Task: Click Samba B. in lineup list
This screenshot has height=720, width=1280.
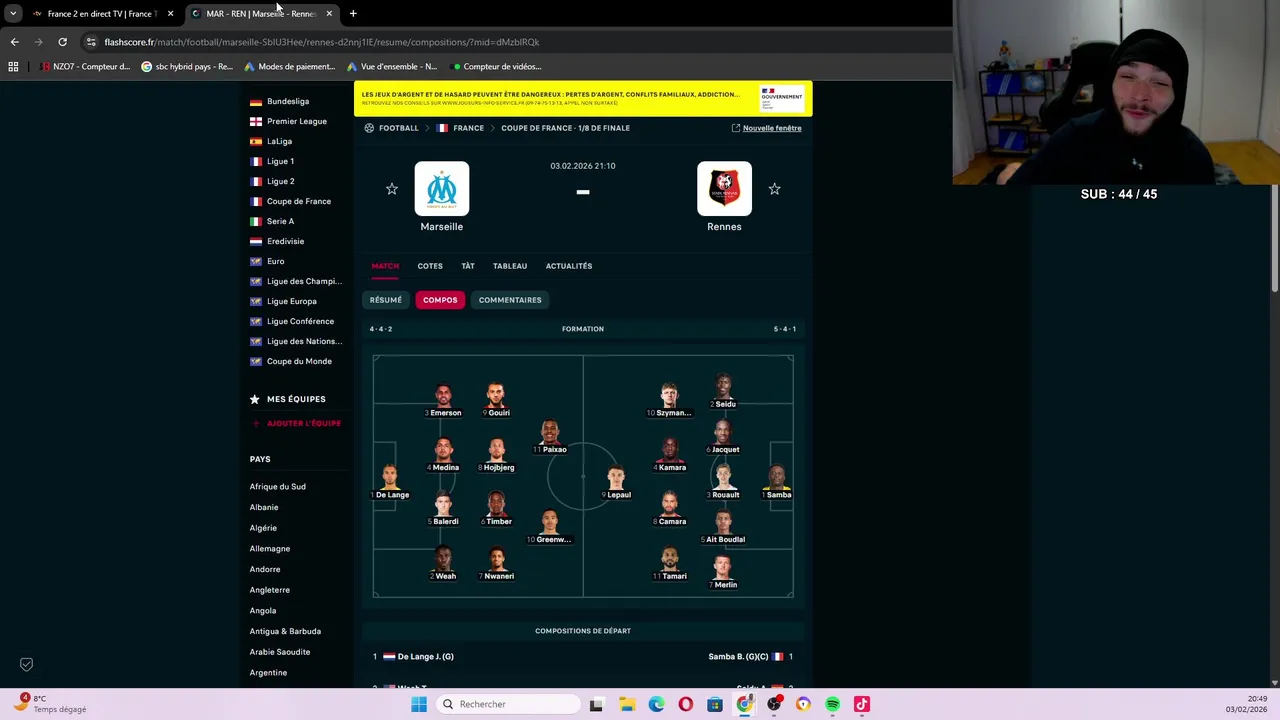Action: click(738, 657)
